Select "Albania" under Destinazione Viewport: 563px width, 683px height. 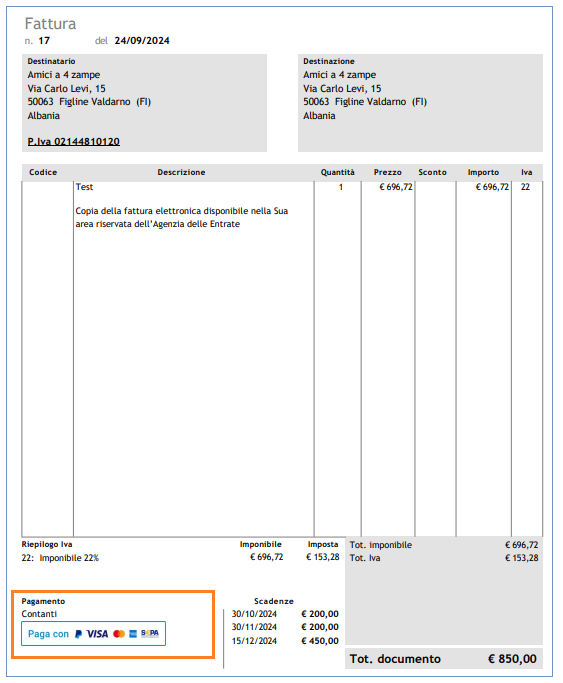click(319, 116)
